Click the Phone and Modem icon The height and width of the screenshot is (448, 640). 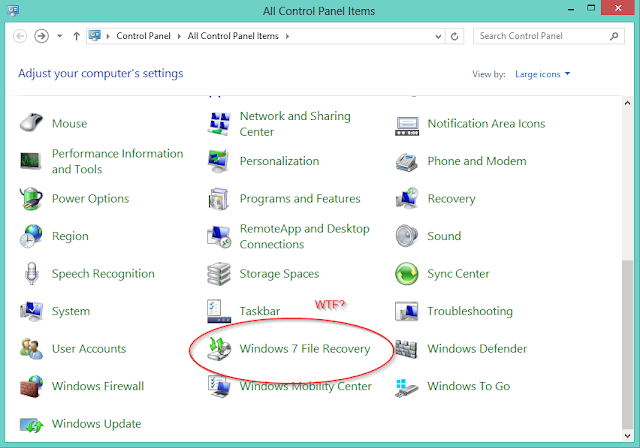407,162
